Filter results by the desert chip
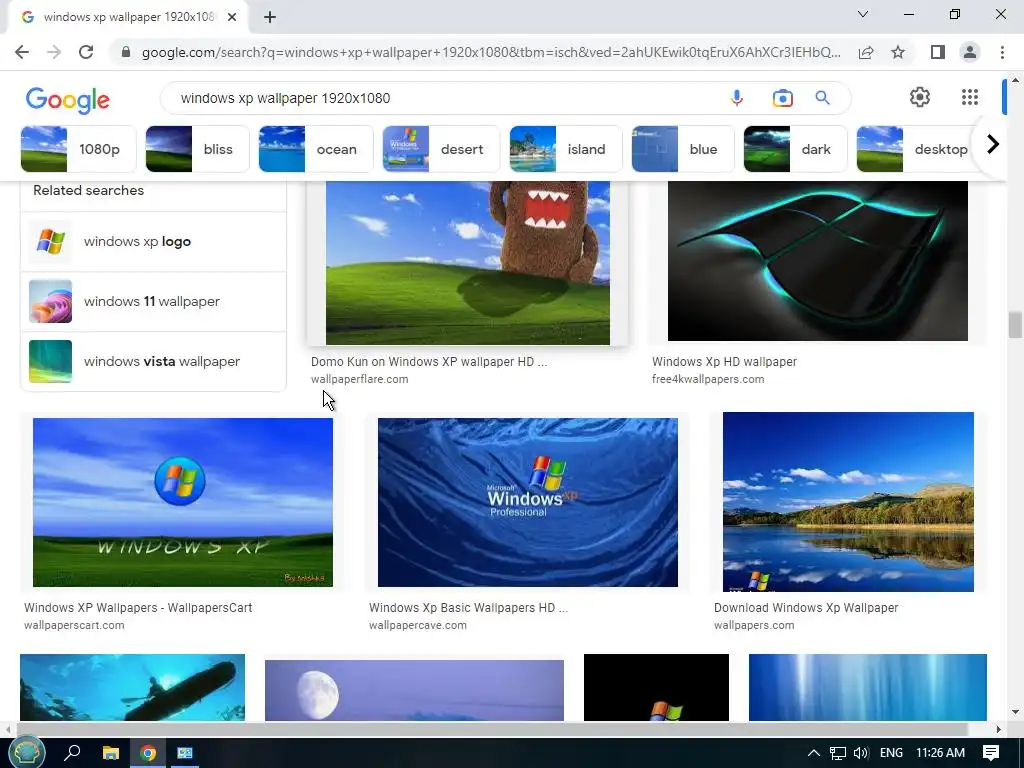 point(441,149)
